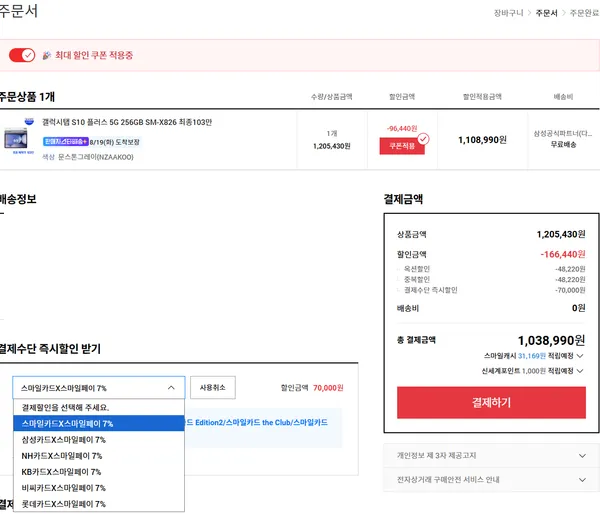Choose 결제할인을 선택해 주세요 placeholder option
Screen dimensions: 600x514
point(99,408)
